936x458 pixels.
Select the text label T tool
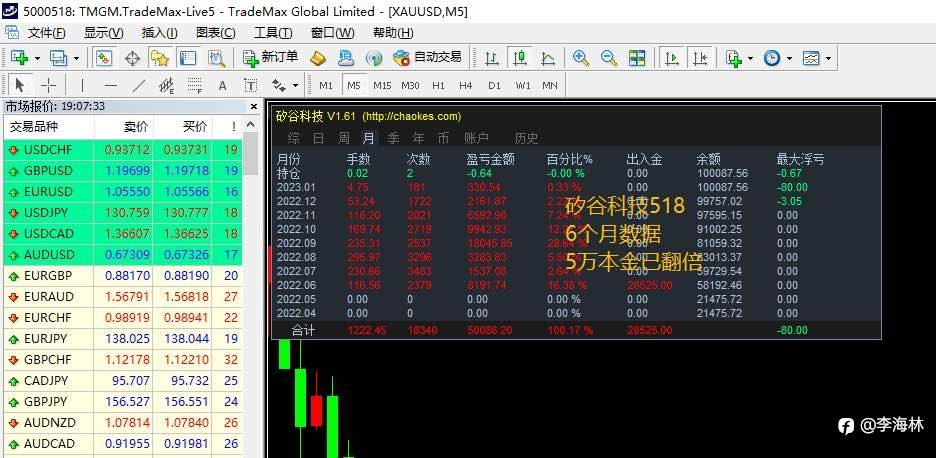point(251,85)
